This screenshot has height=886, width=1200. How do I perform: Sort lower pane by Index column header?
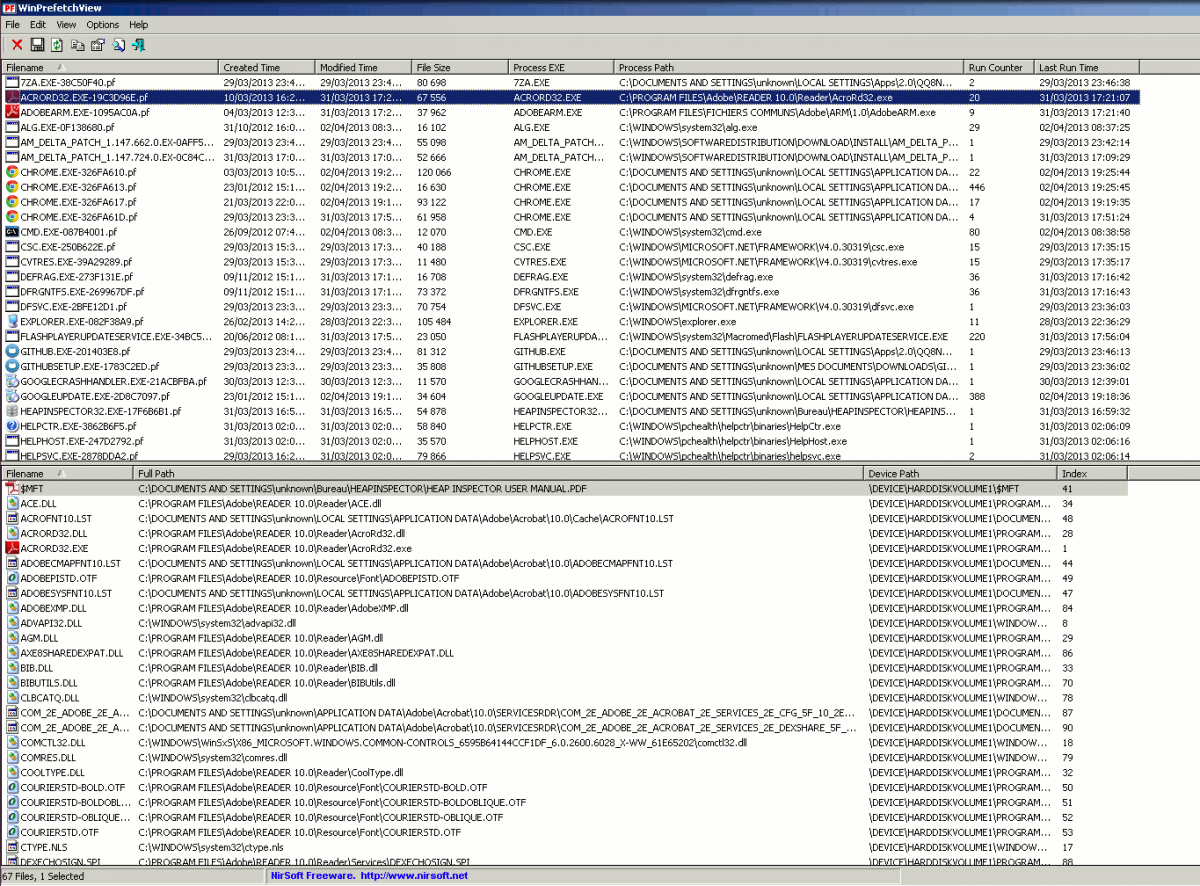coord(1074,473)
